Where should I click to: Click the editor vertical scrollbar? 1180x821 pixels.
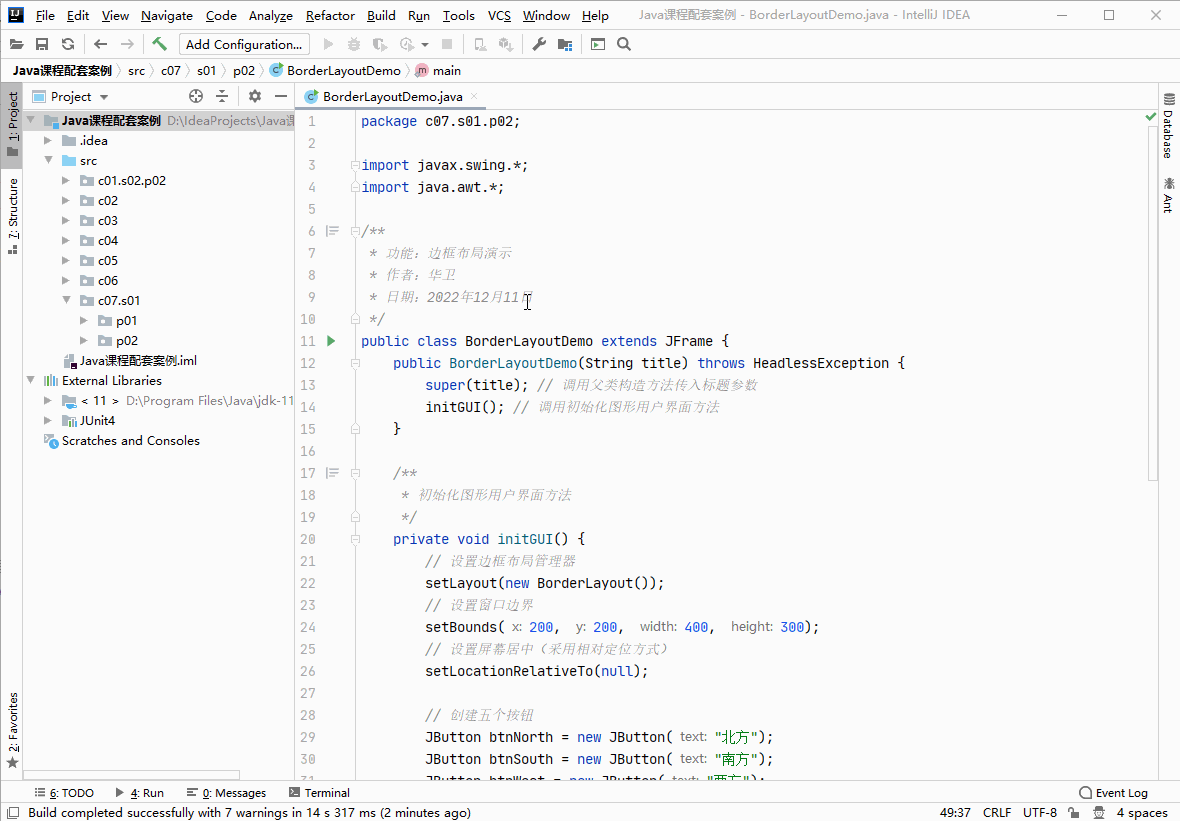(x=1152, y=301)
